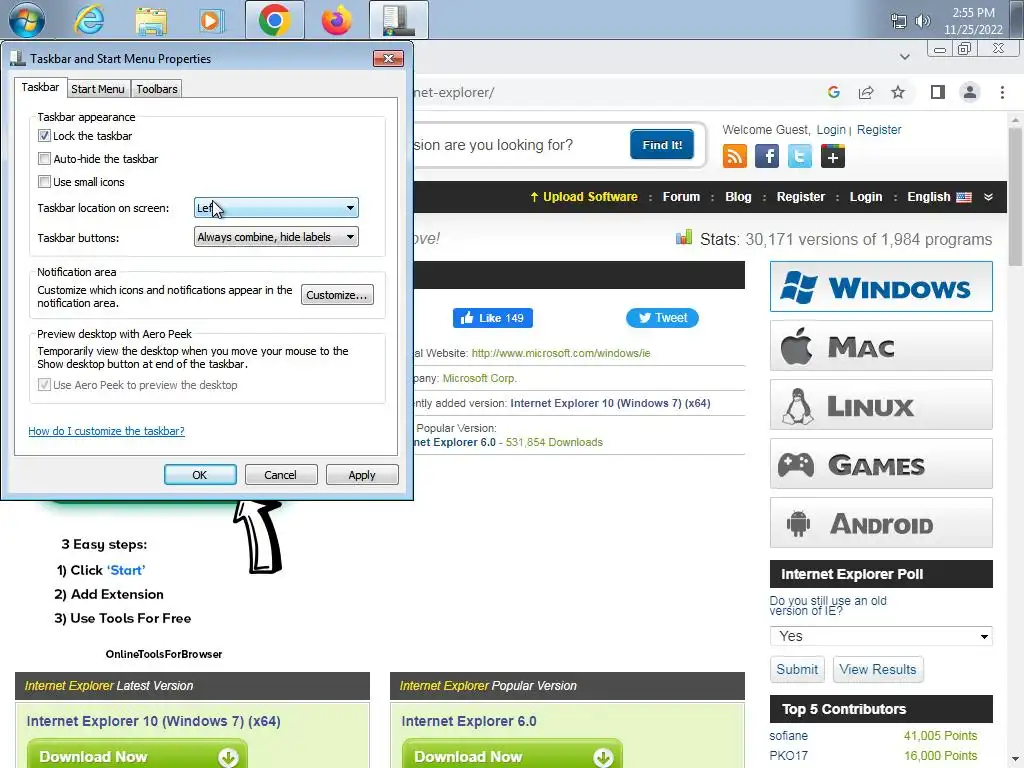Show the clock and date flyout

(973, 21)
